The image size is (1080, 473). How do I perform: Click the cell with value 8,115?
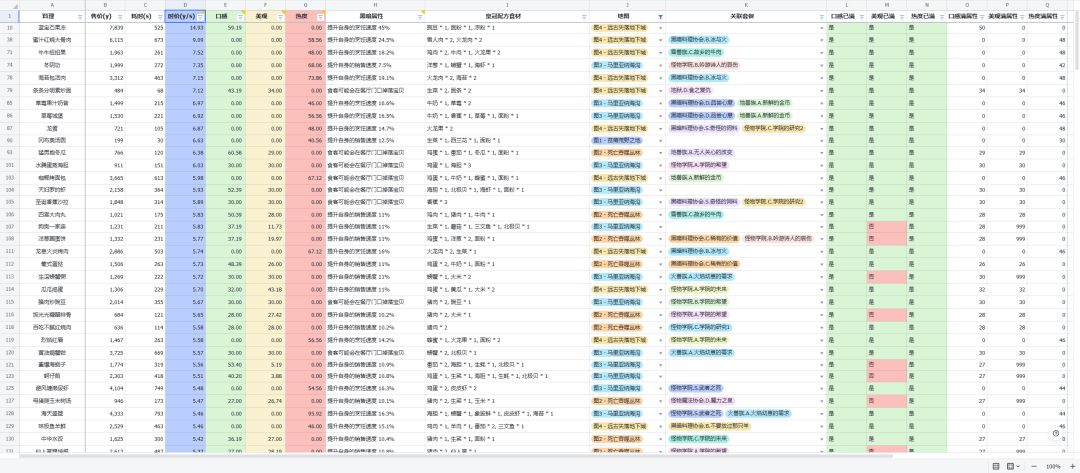[x=105, y=41]
